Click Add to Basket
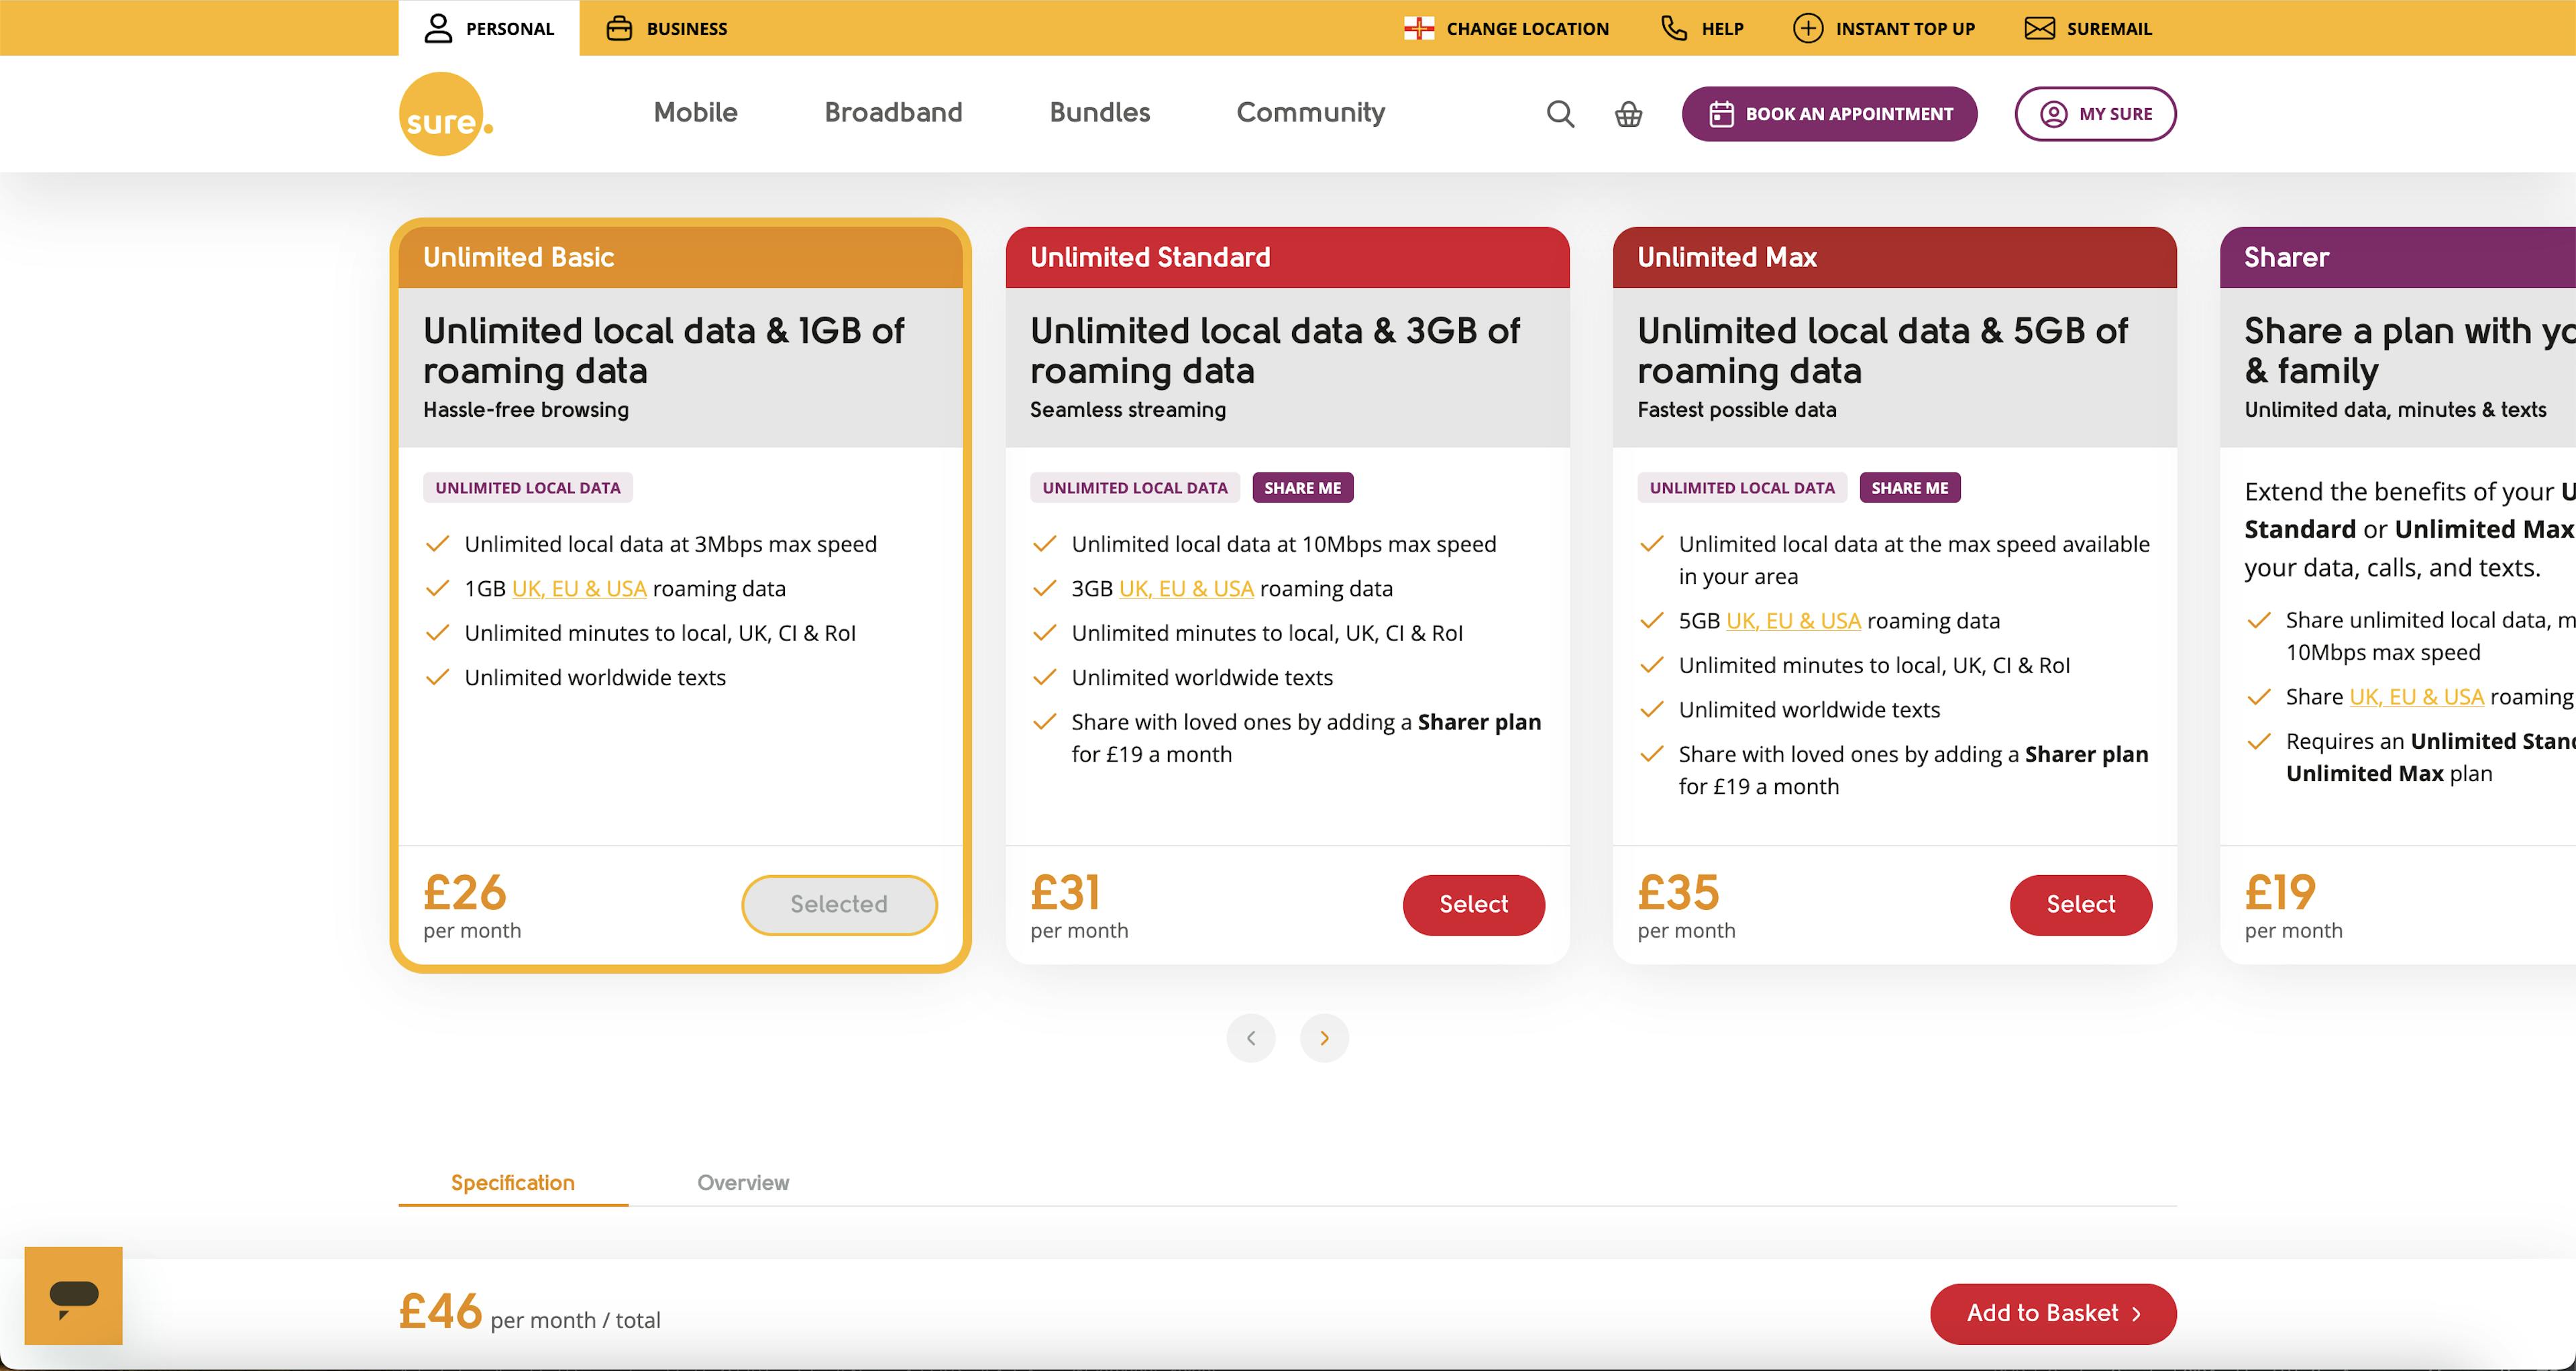The height and width of the screenshot is (1371, 2576). point(2053,1314)
